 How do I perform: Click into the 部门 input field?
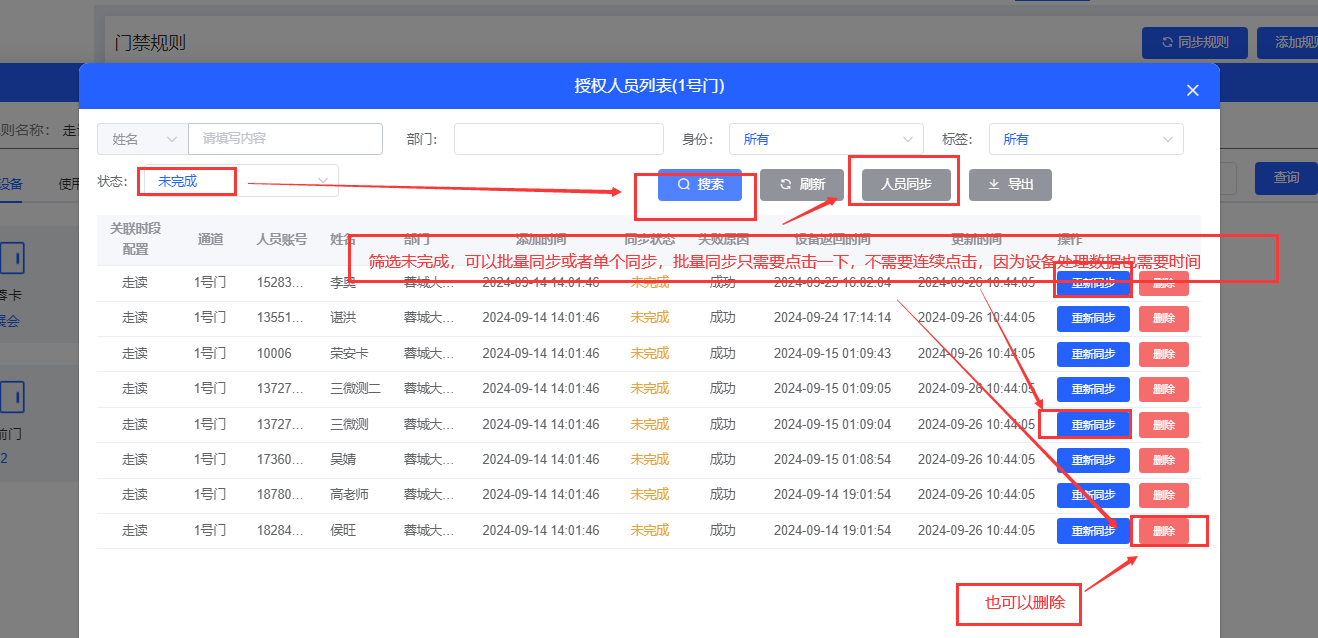coord(558,139)
